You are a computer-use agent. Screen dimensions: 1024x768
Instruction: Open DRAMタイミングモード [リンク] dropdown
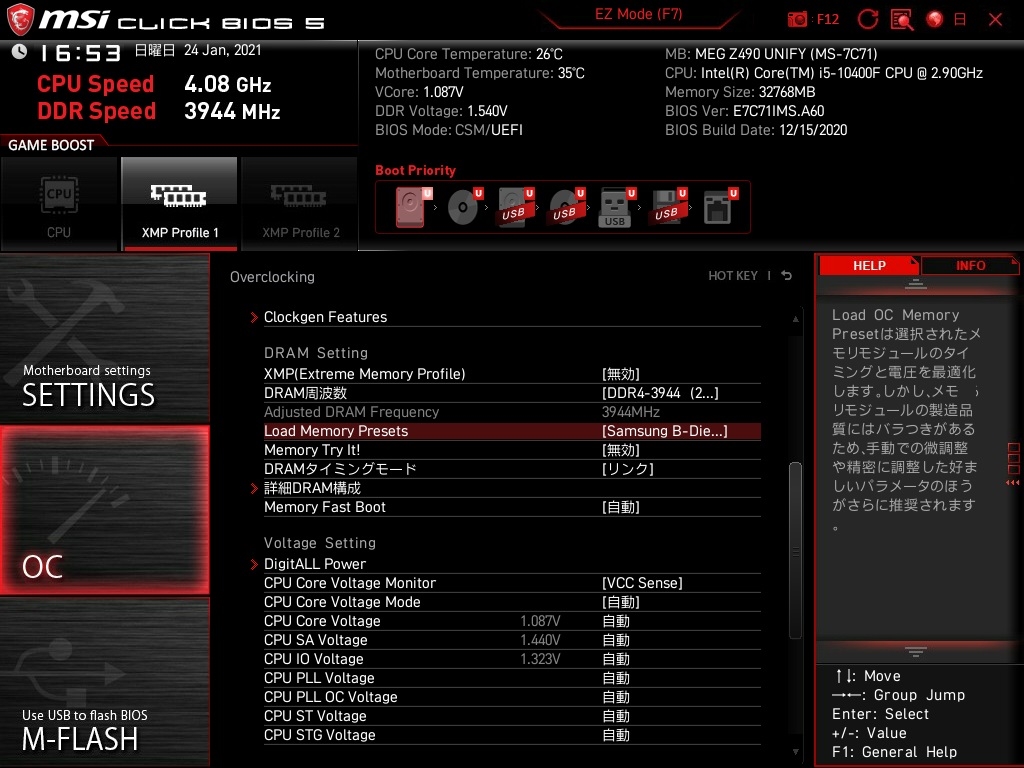628,469
